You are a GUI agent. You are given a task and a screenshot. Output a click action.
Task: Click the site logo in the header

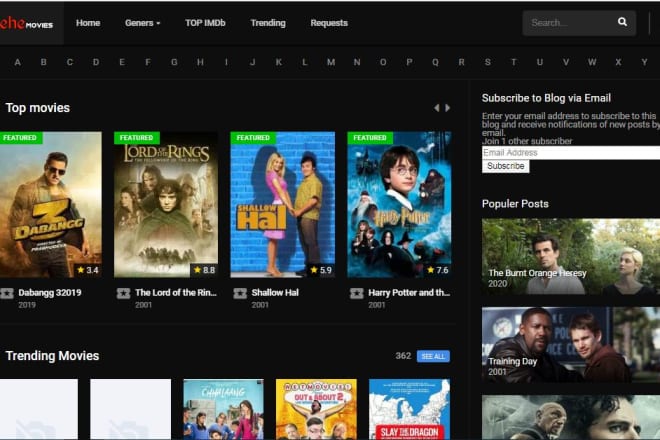pos(27,23)
